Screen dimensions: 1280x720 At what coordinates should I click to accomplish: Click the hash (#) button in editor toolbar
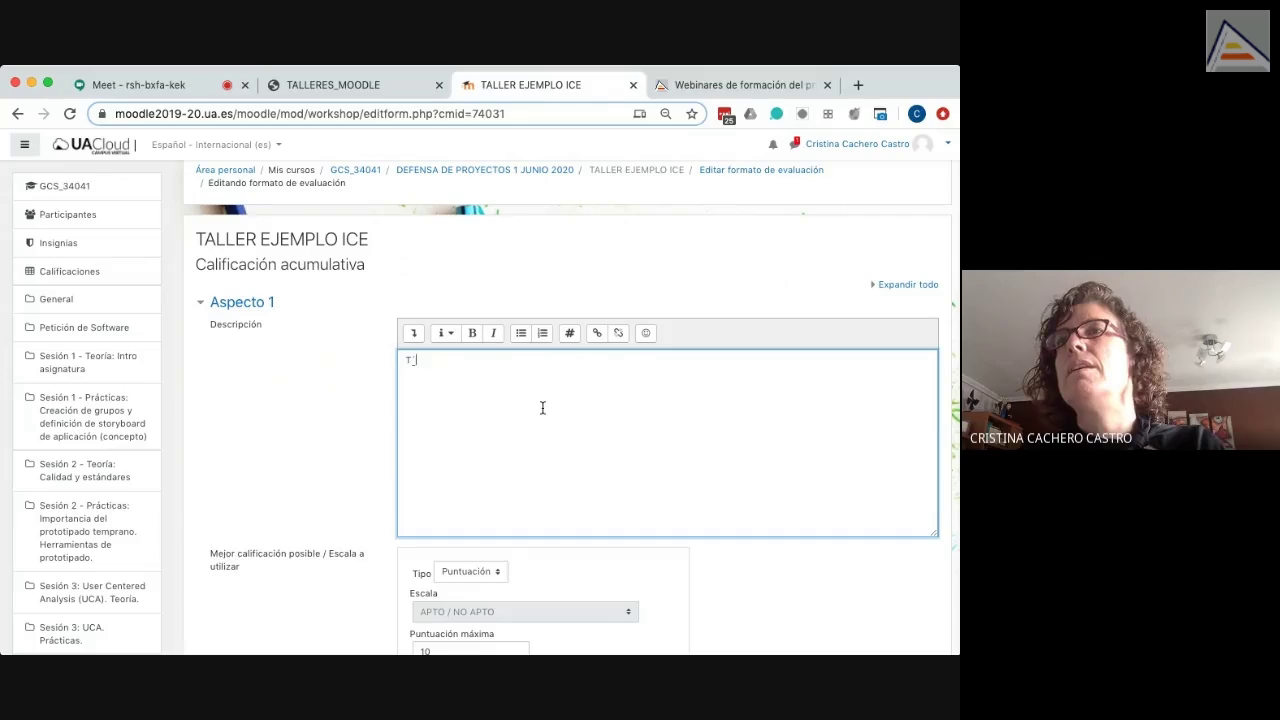pyautogui.click(x=569, y=333)
